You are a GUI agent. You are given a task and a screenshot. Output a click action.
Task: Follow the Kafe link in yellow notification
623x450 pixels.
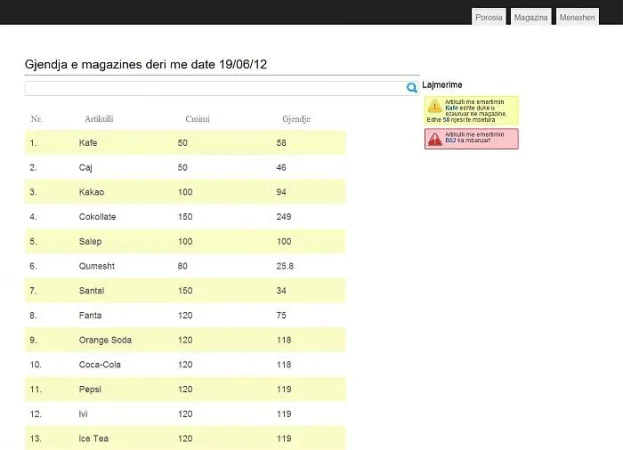click(452, 109)
